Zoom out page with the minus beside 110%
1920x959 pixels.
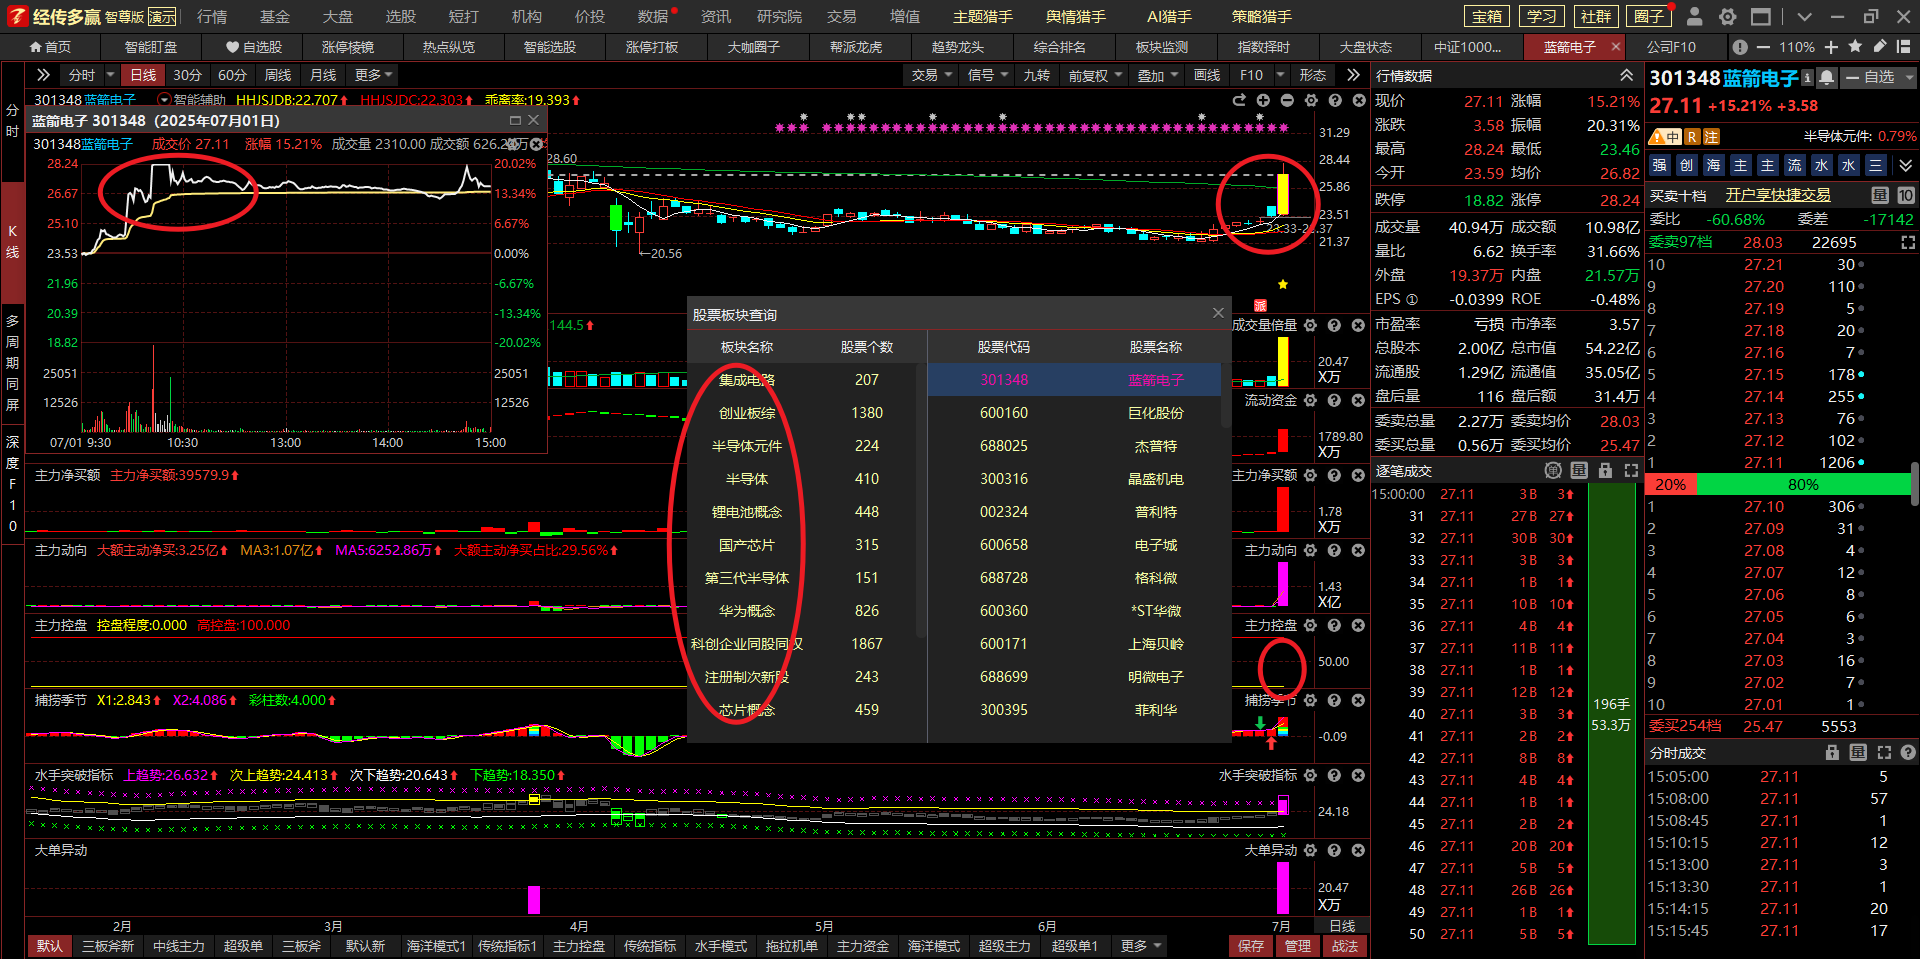click(1763, 47)
